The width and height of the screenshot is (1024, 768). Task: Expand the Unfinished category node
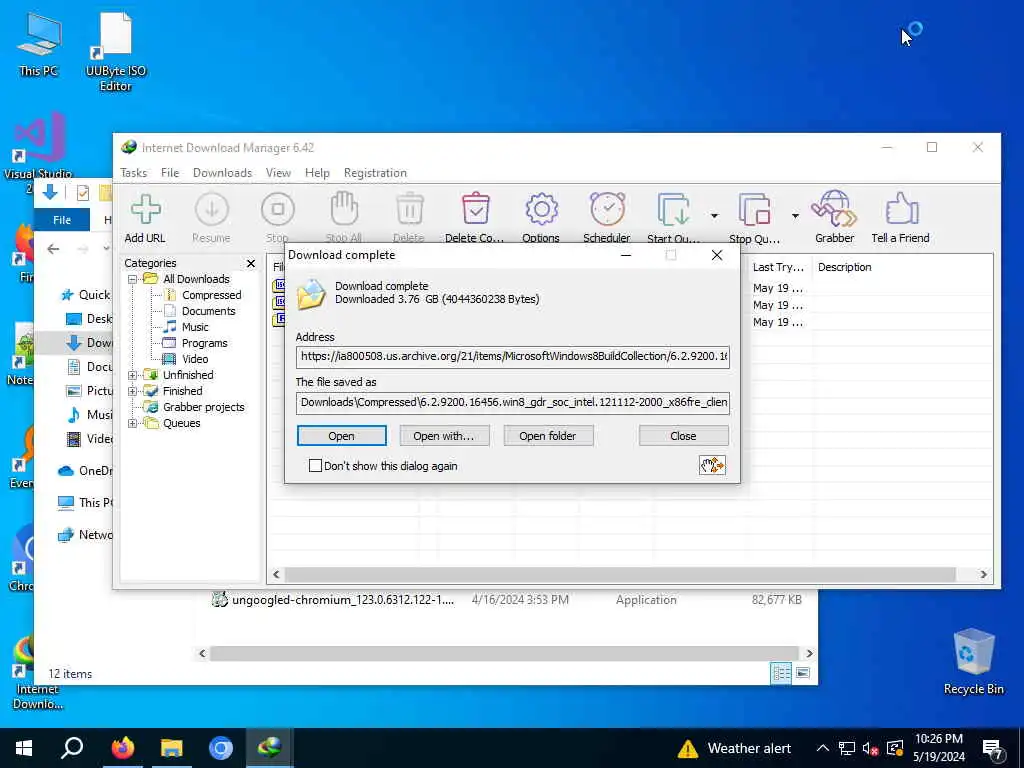(x=133, y=375)
